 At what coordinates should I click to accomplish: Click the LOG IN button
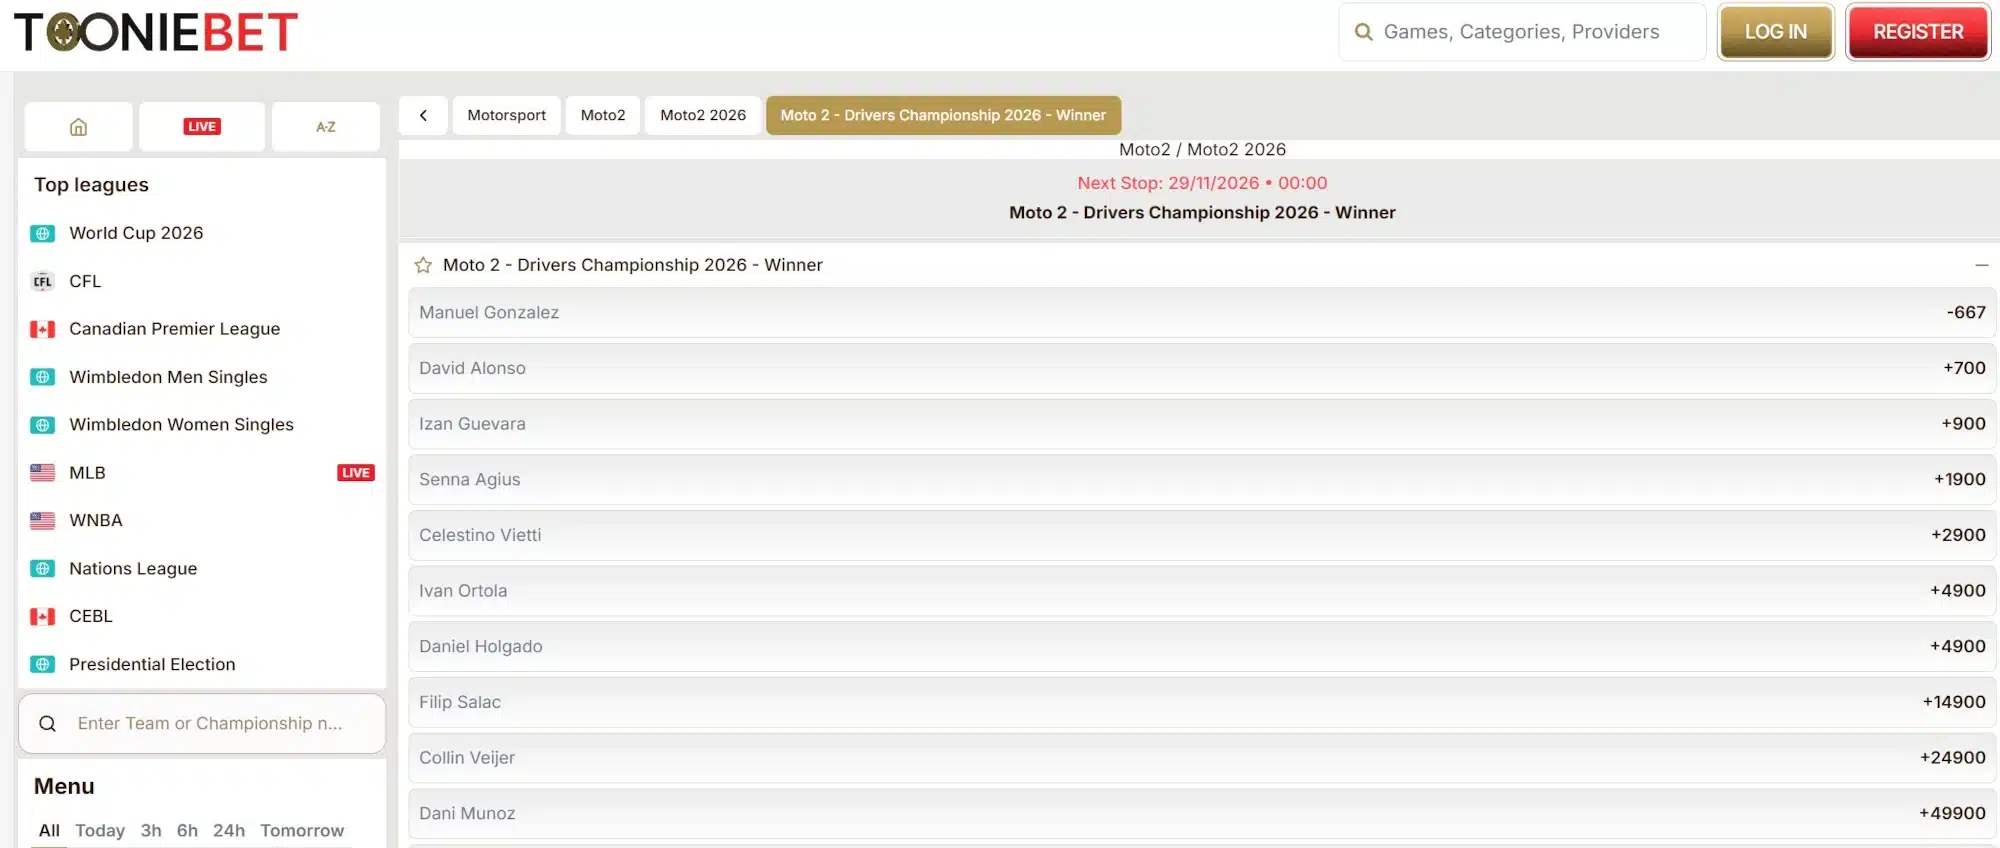[1776, 32]
